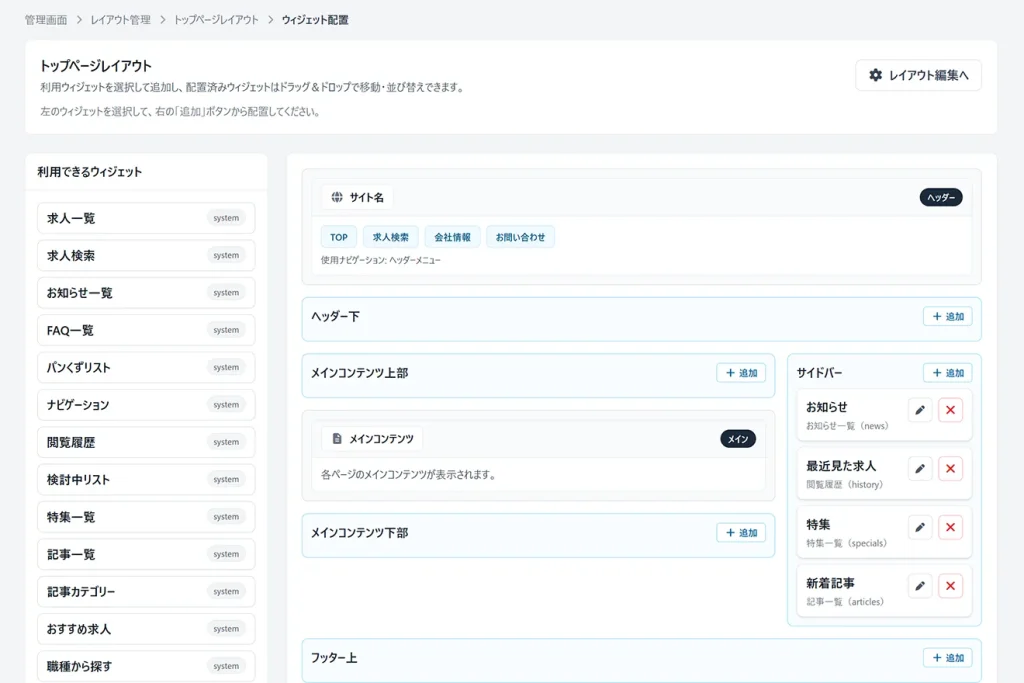Open the 管理画面 breadcrumb link
Viewport: 1024px width, 683px height.
click(x=46, y=20)
